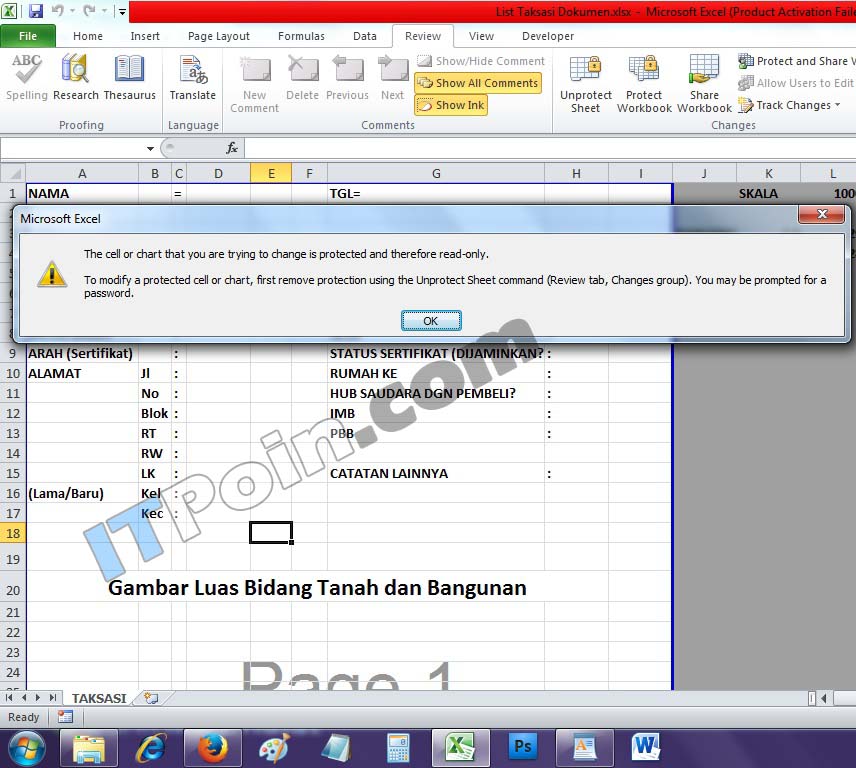Select cell HUB SAUDARA DGN PEMBELI?
The height and width of the screenshot is (768, 856).
[436, 394]
